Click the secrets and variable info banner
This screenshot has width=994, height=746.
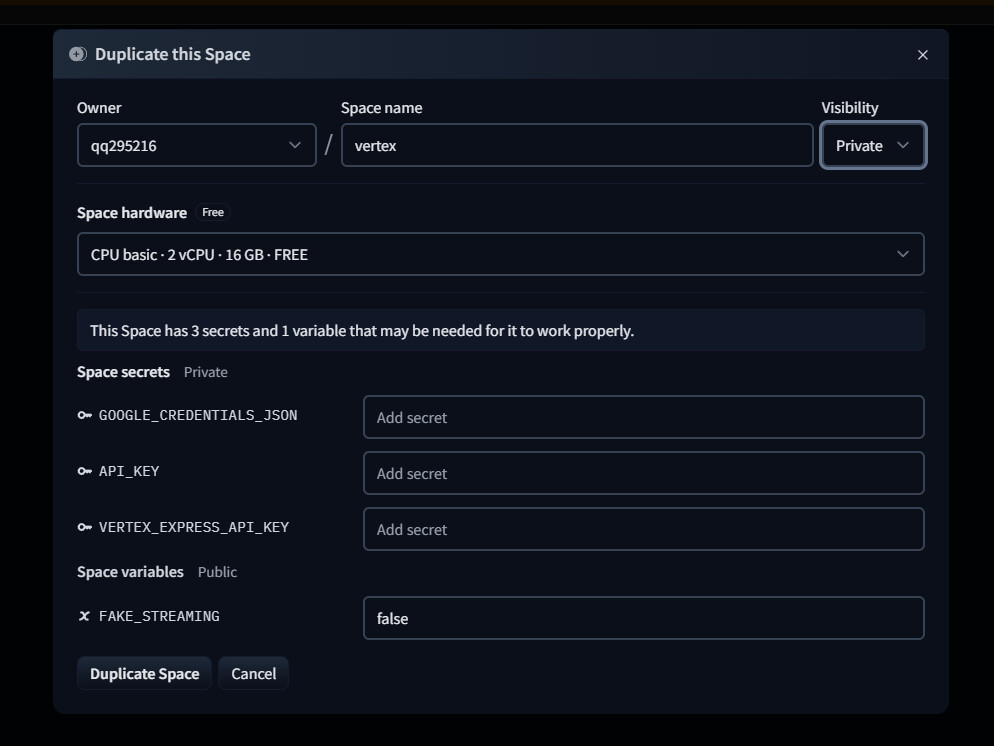pos(500,330)
